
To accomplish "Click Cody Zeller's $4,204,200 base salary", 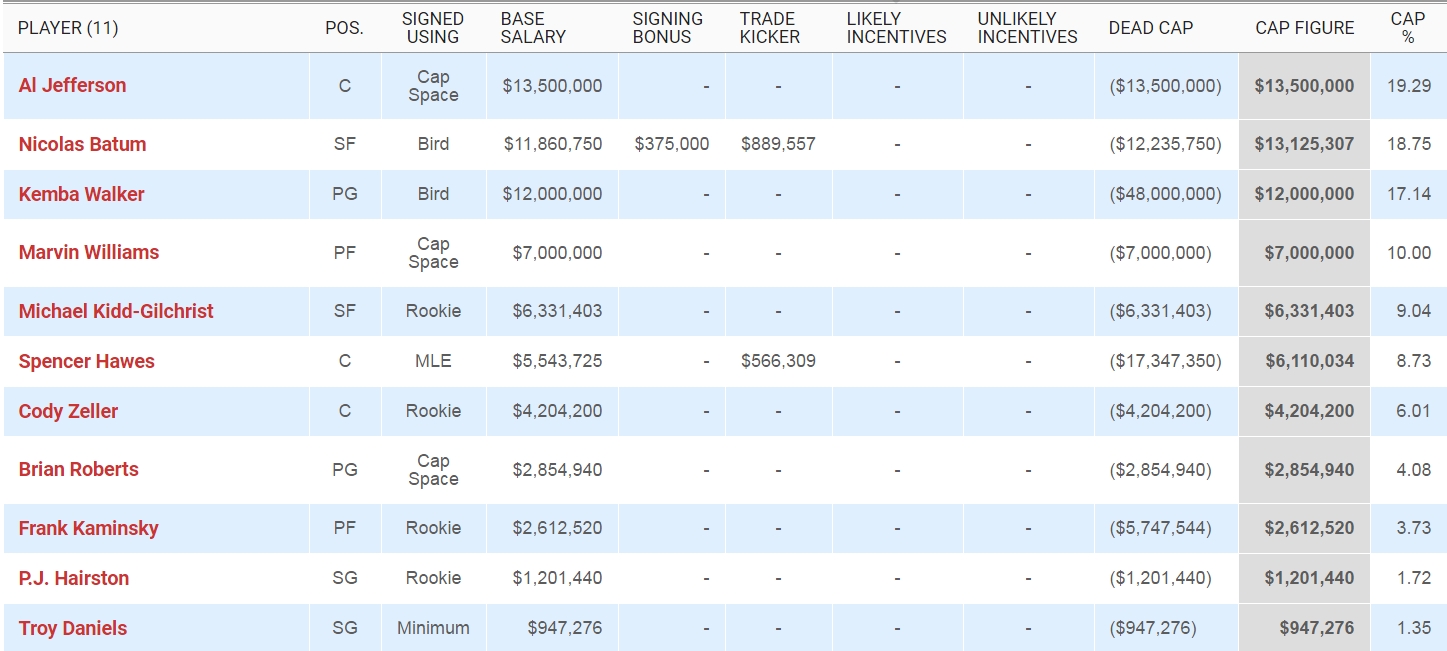I will pos(558,411).
